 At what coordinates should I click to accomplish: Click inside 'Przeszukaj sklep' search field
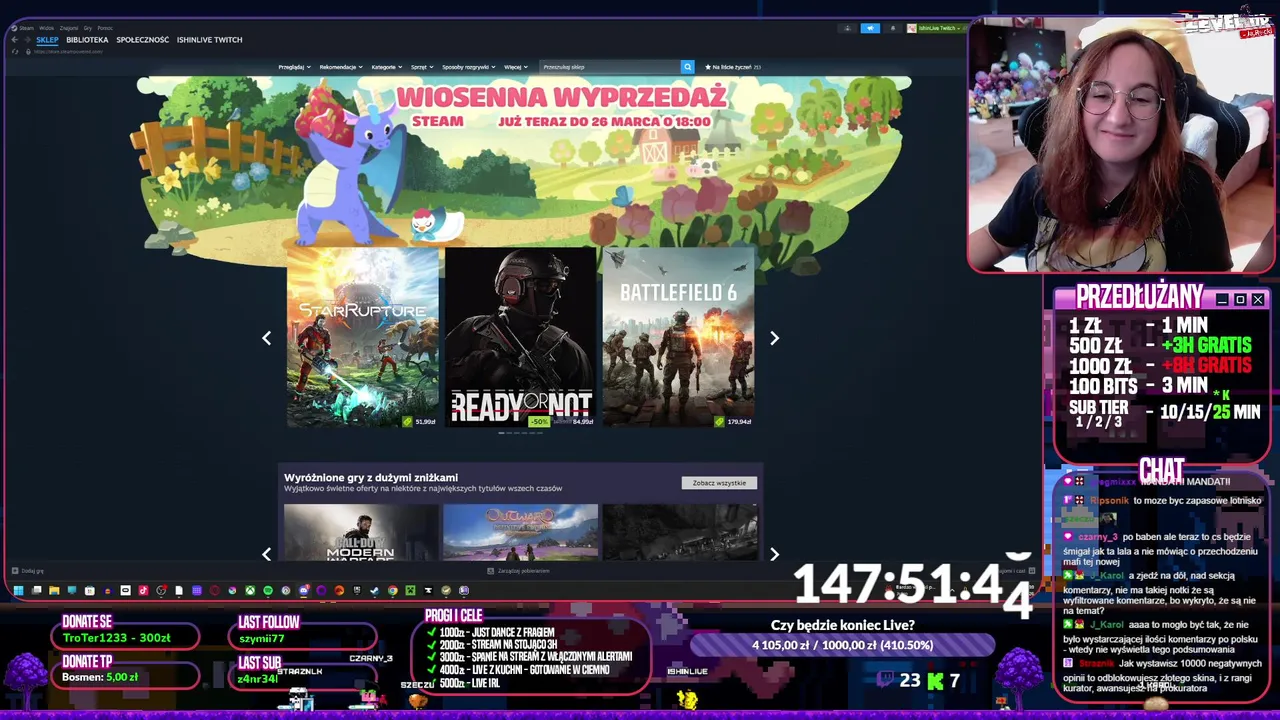[x=608, y=67]
